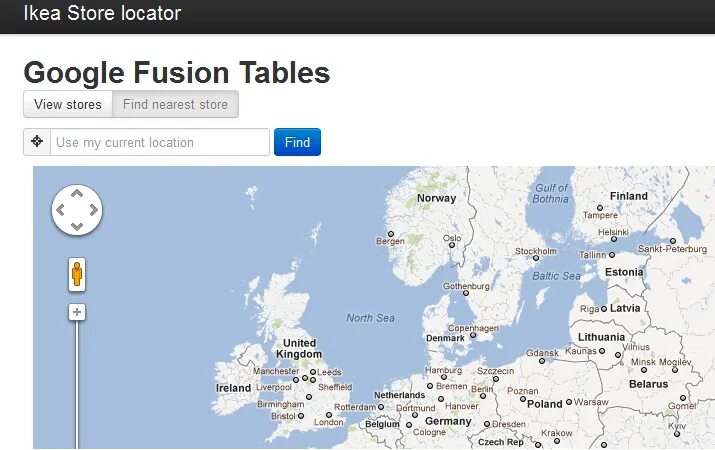
Task: Click the Germany country label
Action: click(448, 421)
